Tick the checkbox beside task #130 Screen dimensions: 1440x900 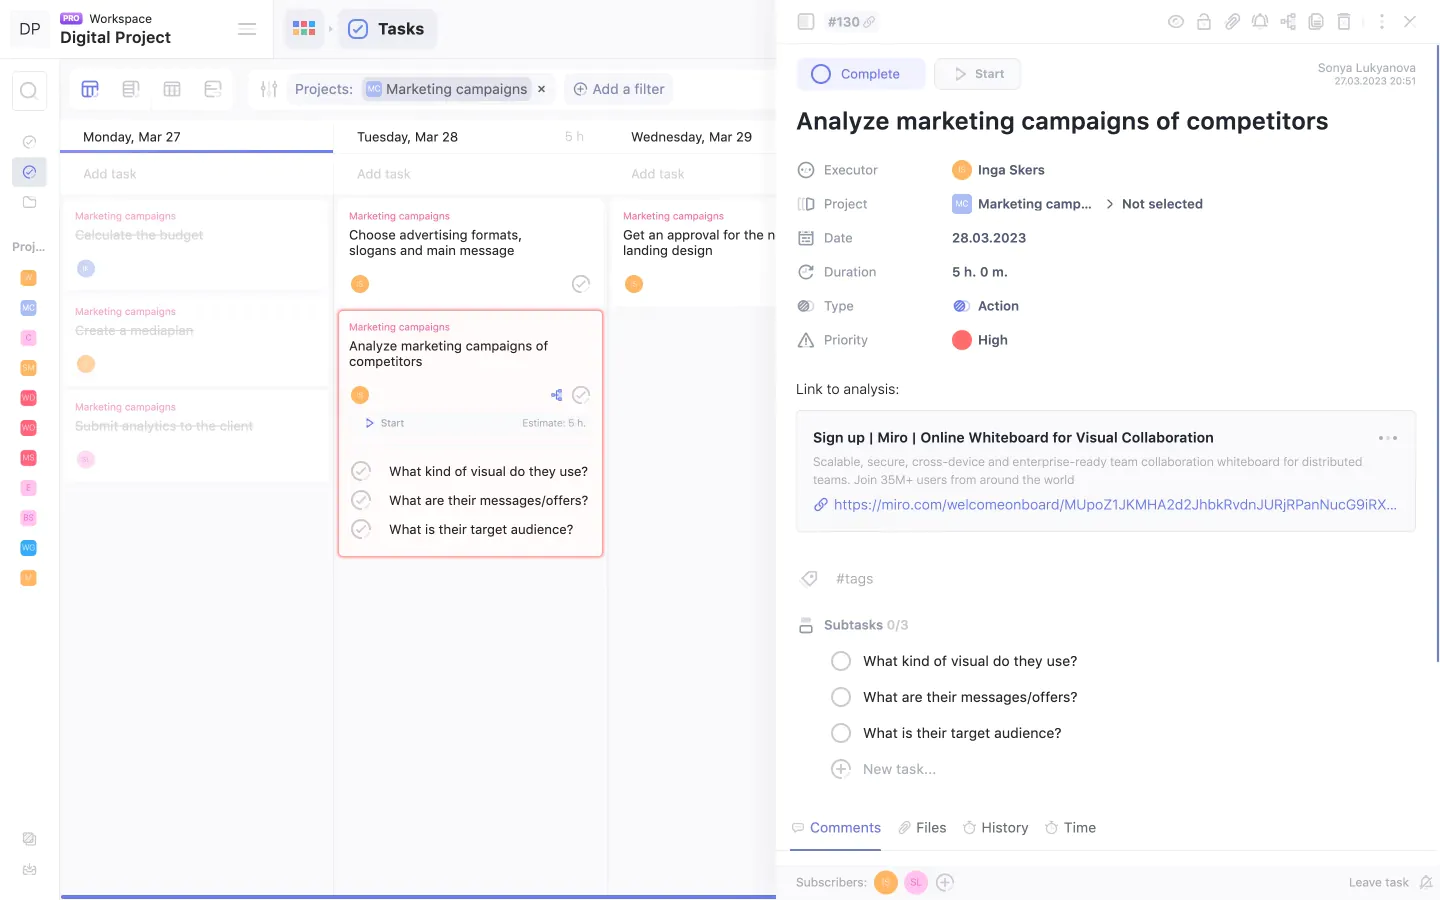(x=806, y=21)
